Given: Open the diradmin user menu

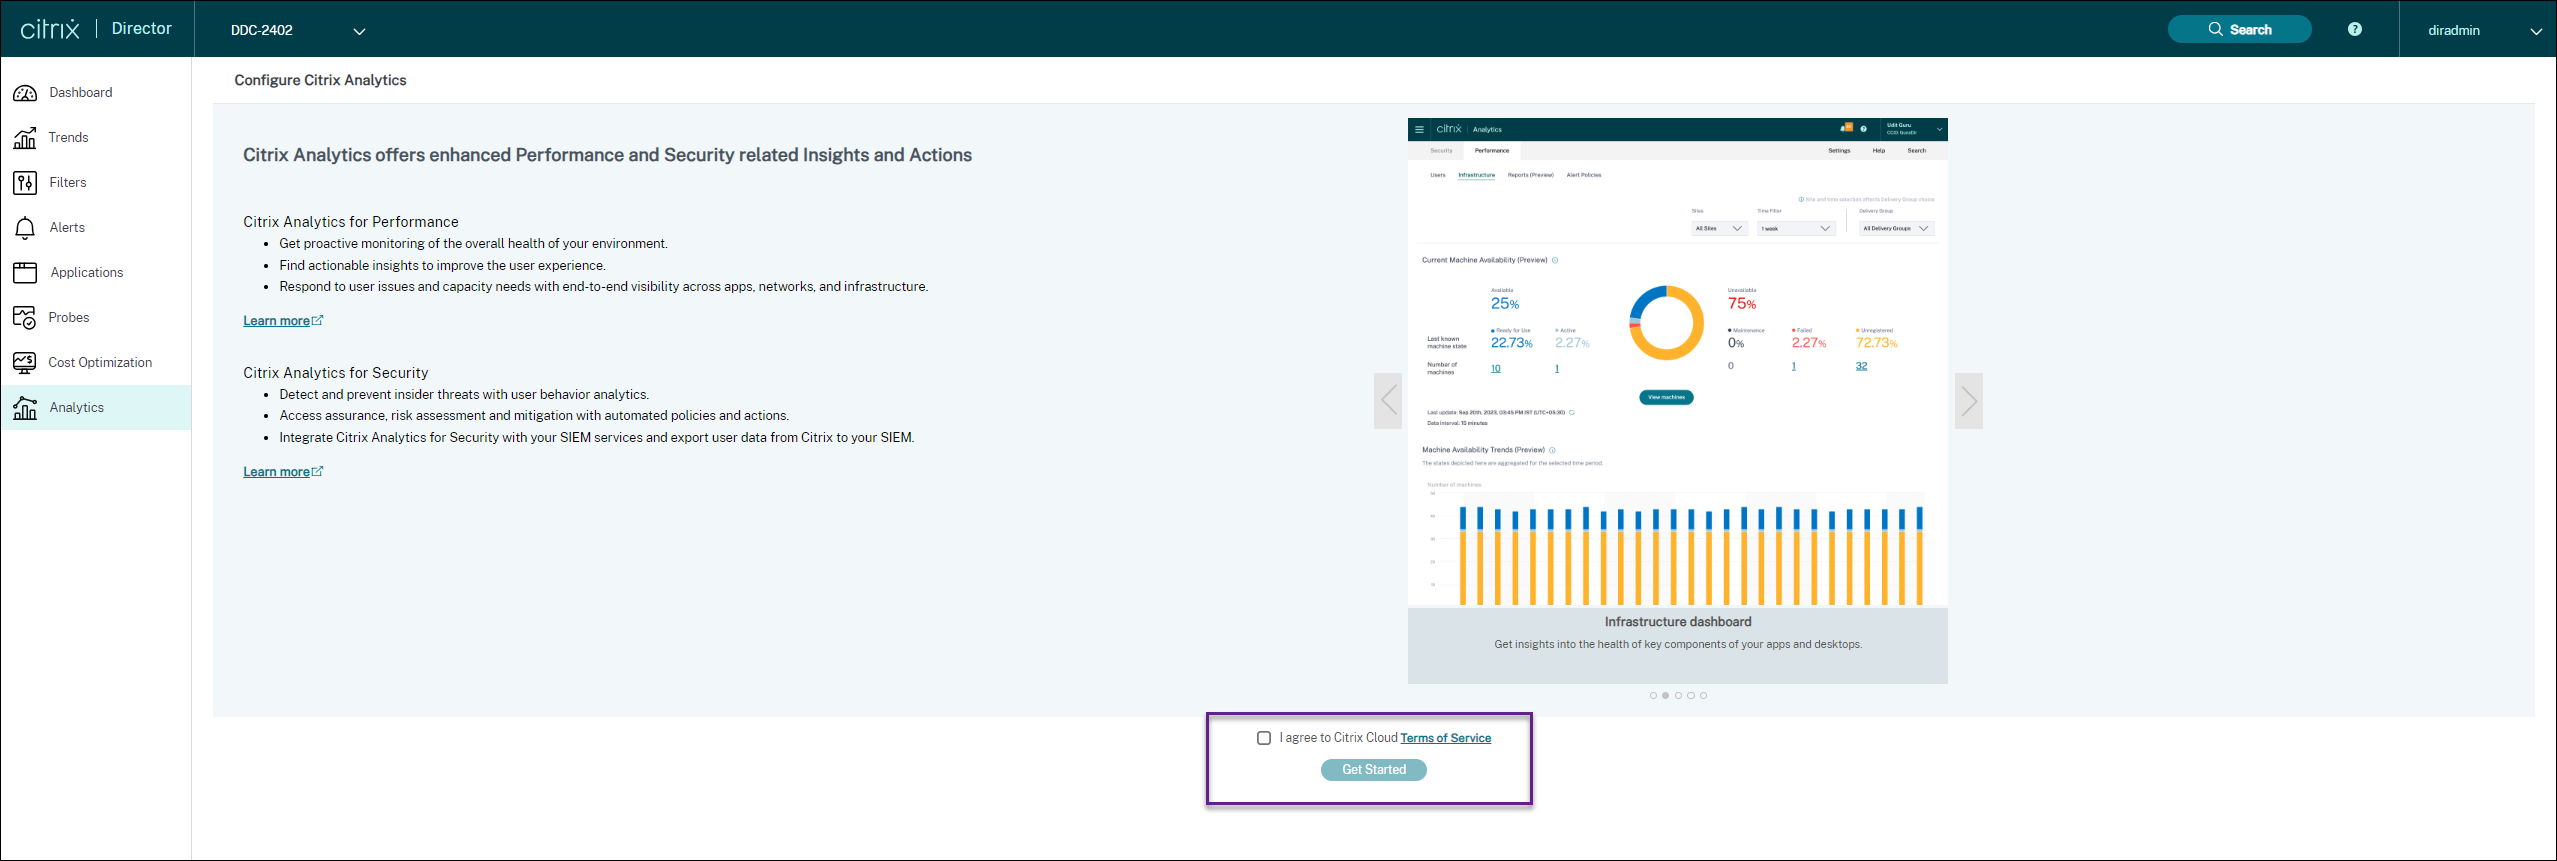Looking at the screenshot, I should (x=2535, y=31).
